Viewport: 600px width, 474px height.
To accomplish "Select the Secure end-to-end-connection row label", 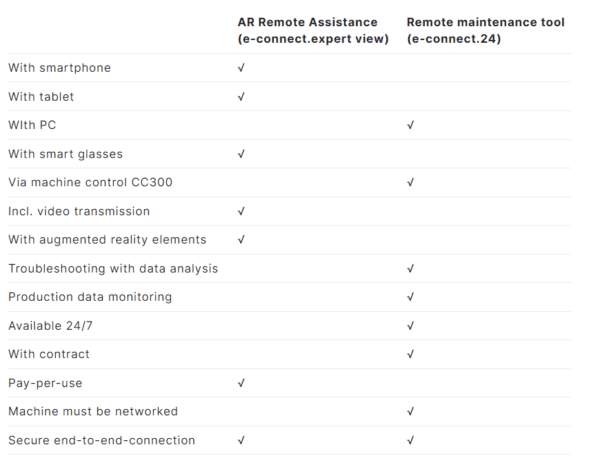I will (102, 440).
